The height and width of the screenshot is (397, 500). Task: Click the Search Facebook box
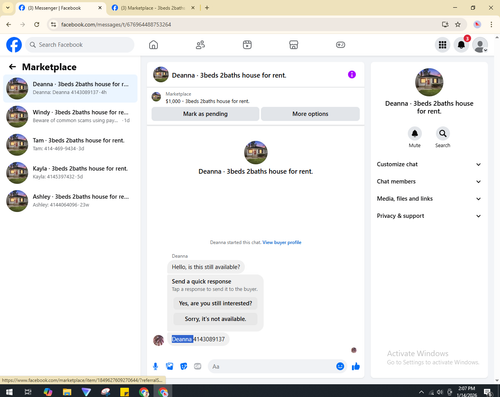[x=80, y=45]
